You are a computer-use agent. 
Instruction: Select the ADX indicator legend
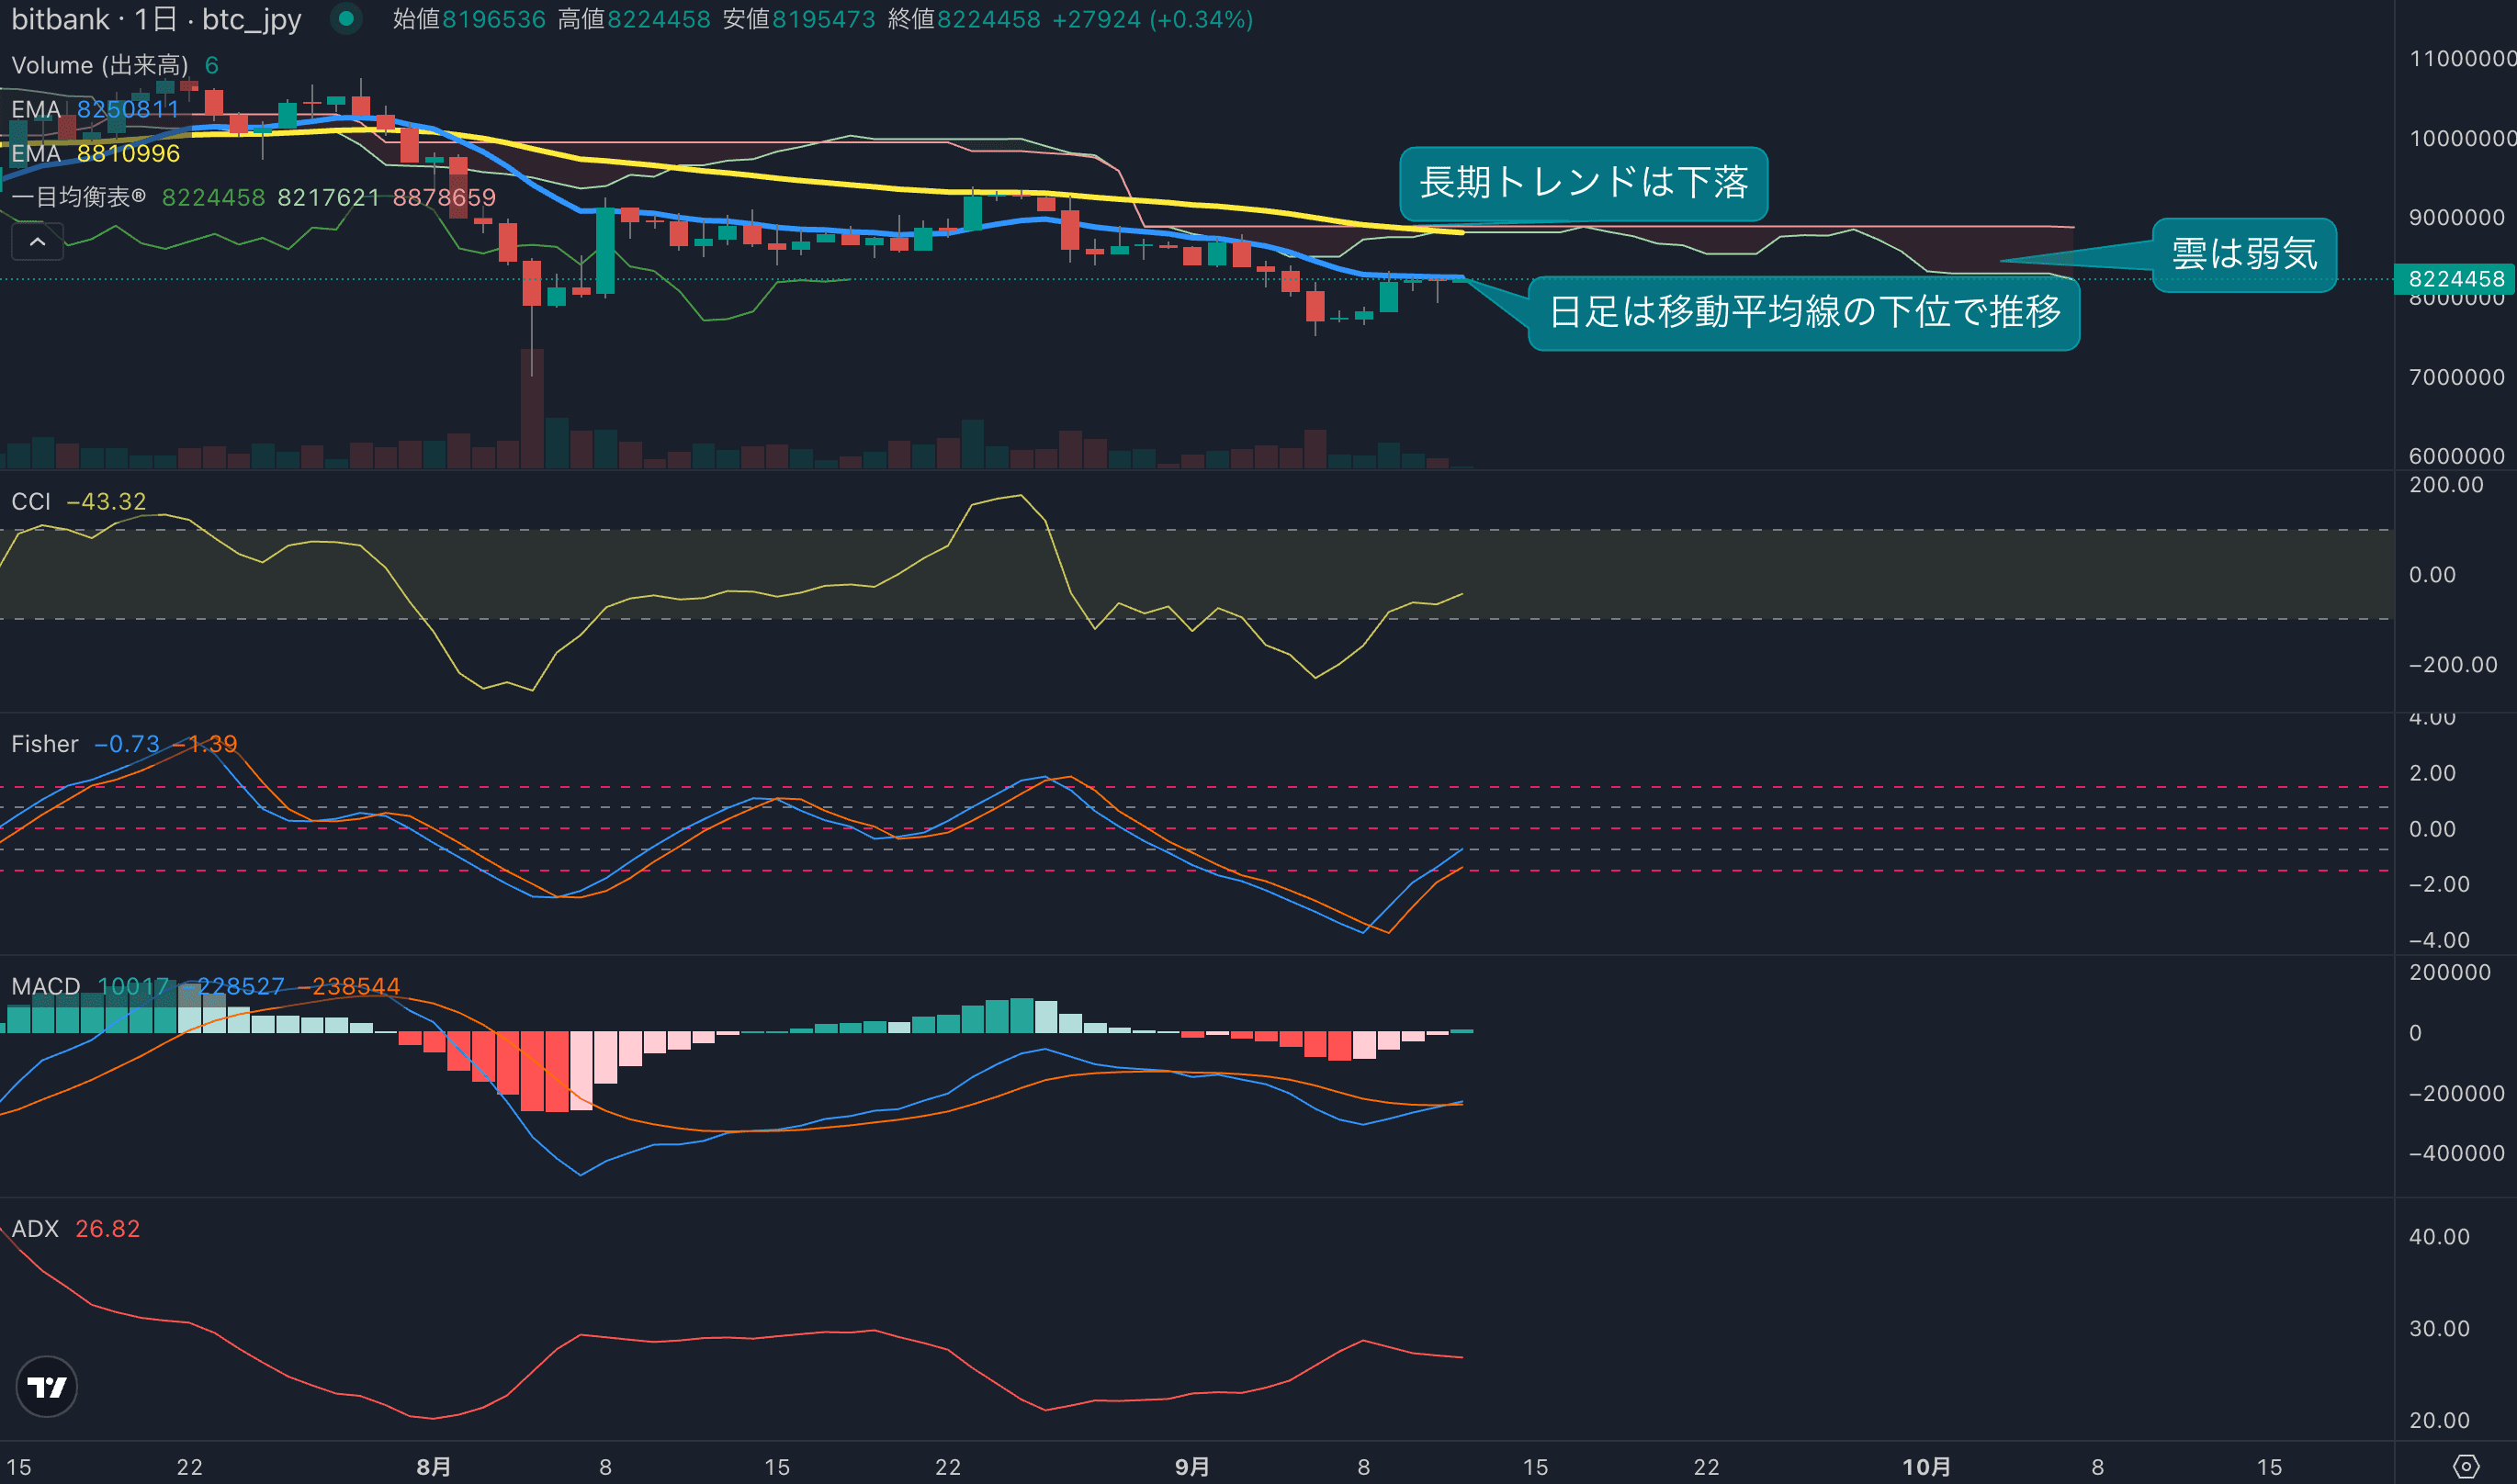pos(35,1228)
